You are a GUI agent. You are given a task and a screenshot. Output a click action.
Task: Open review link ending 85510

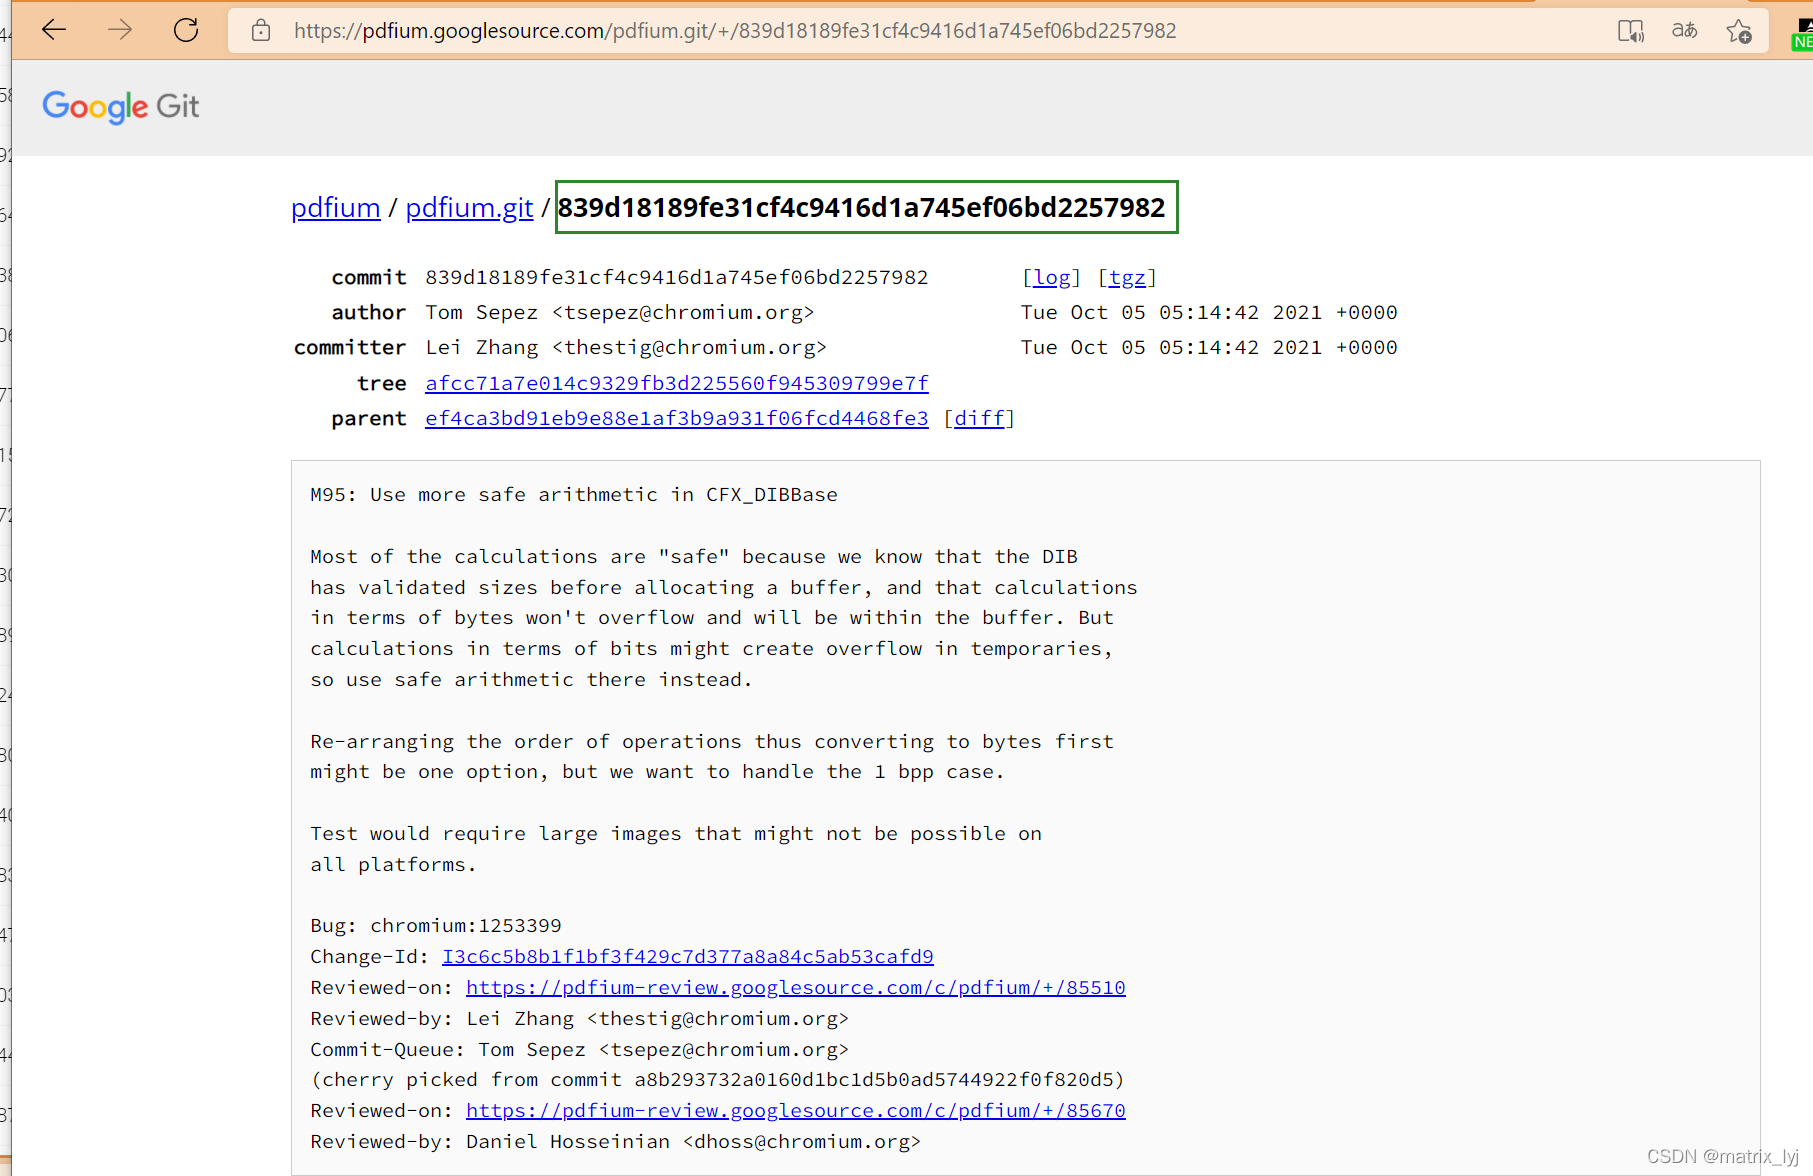coord(796,987)
